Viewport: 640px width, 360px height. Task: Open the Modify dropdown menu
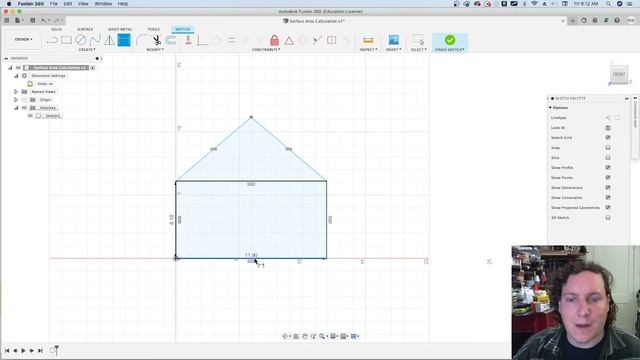click(x=155, y=49)
